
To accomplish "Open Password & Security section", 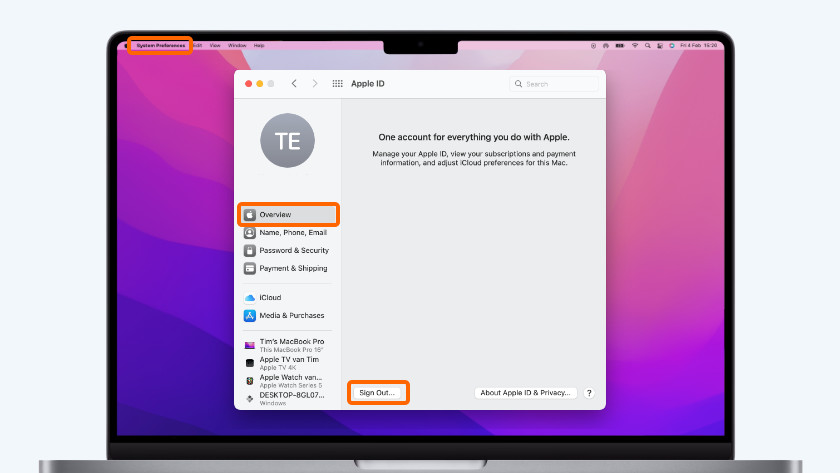I will coord(288,251).
